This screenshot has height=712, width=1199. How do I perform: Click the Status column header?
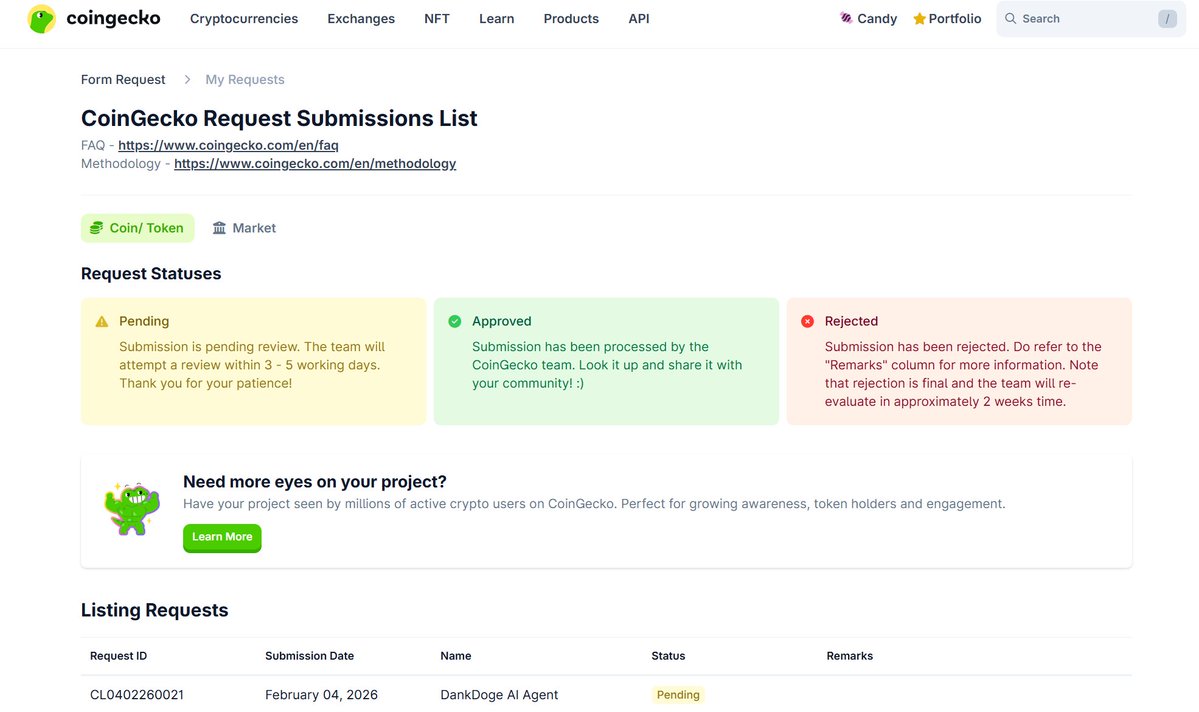(x=668, y=656)
